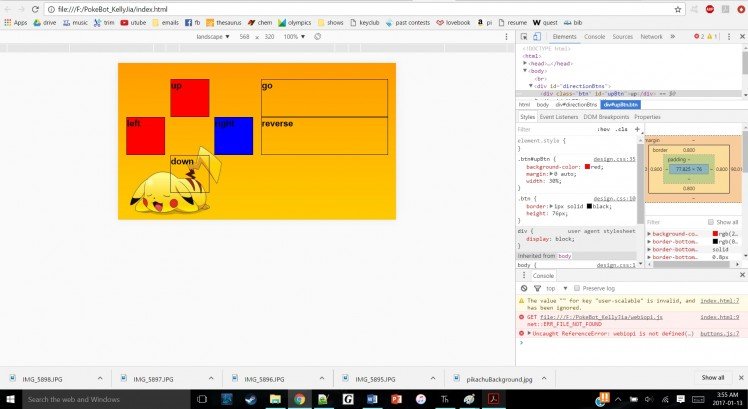This screenshot has width=748, height=409.
Task: Click the buttons.js:7 source link
Action: point(719,334)
